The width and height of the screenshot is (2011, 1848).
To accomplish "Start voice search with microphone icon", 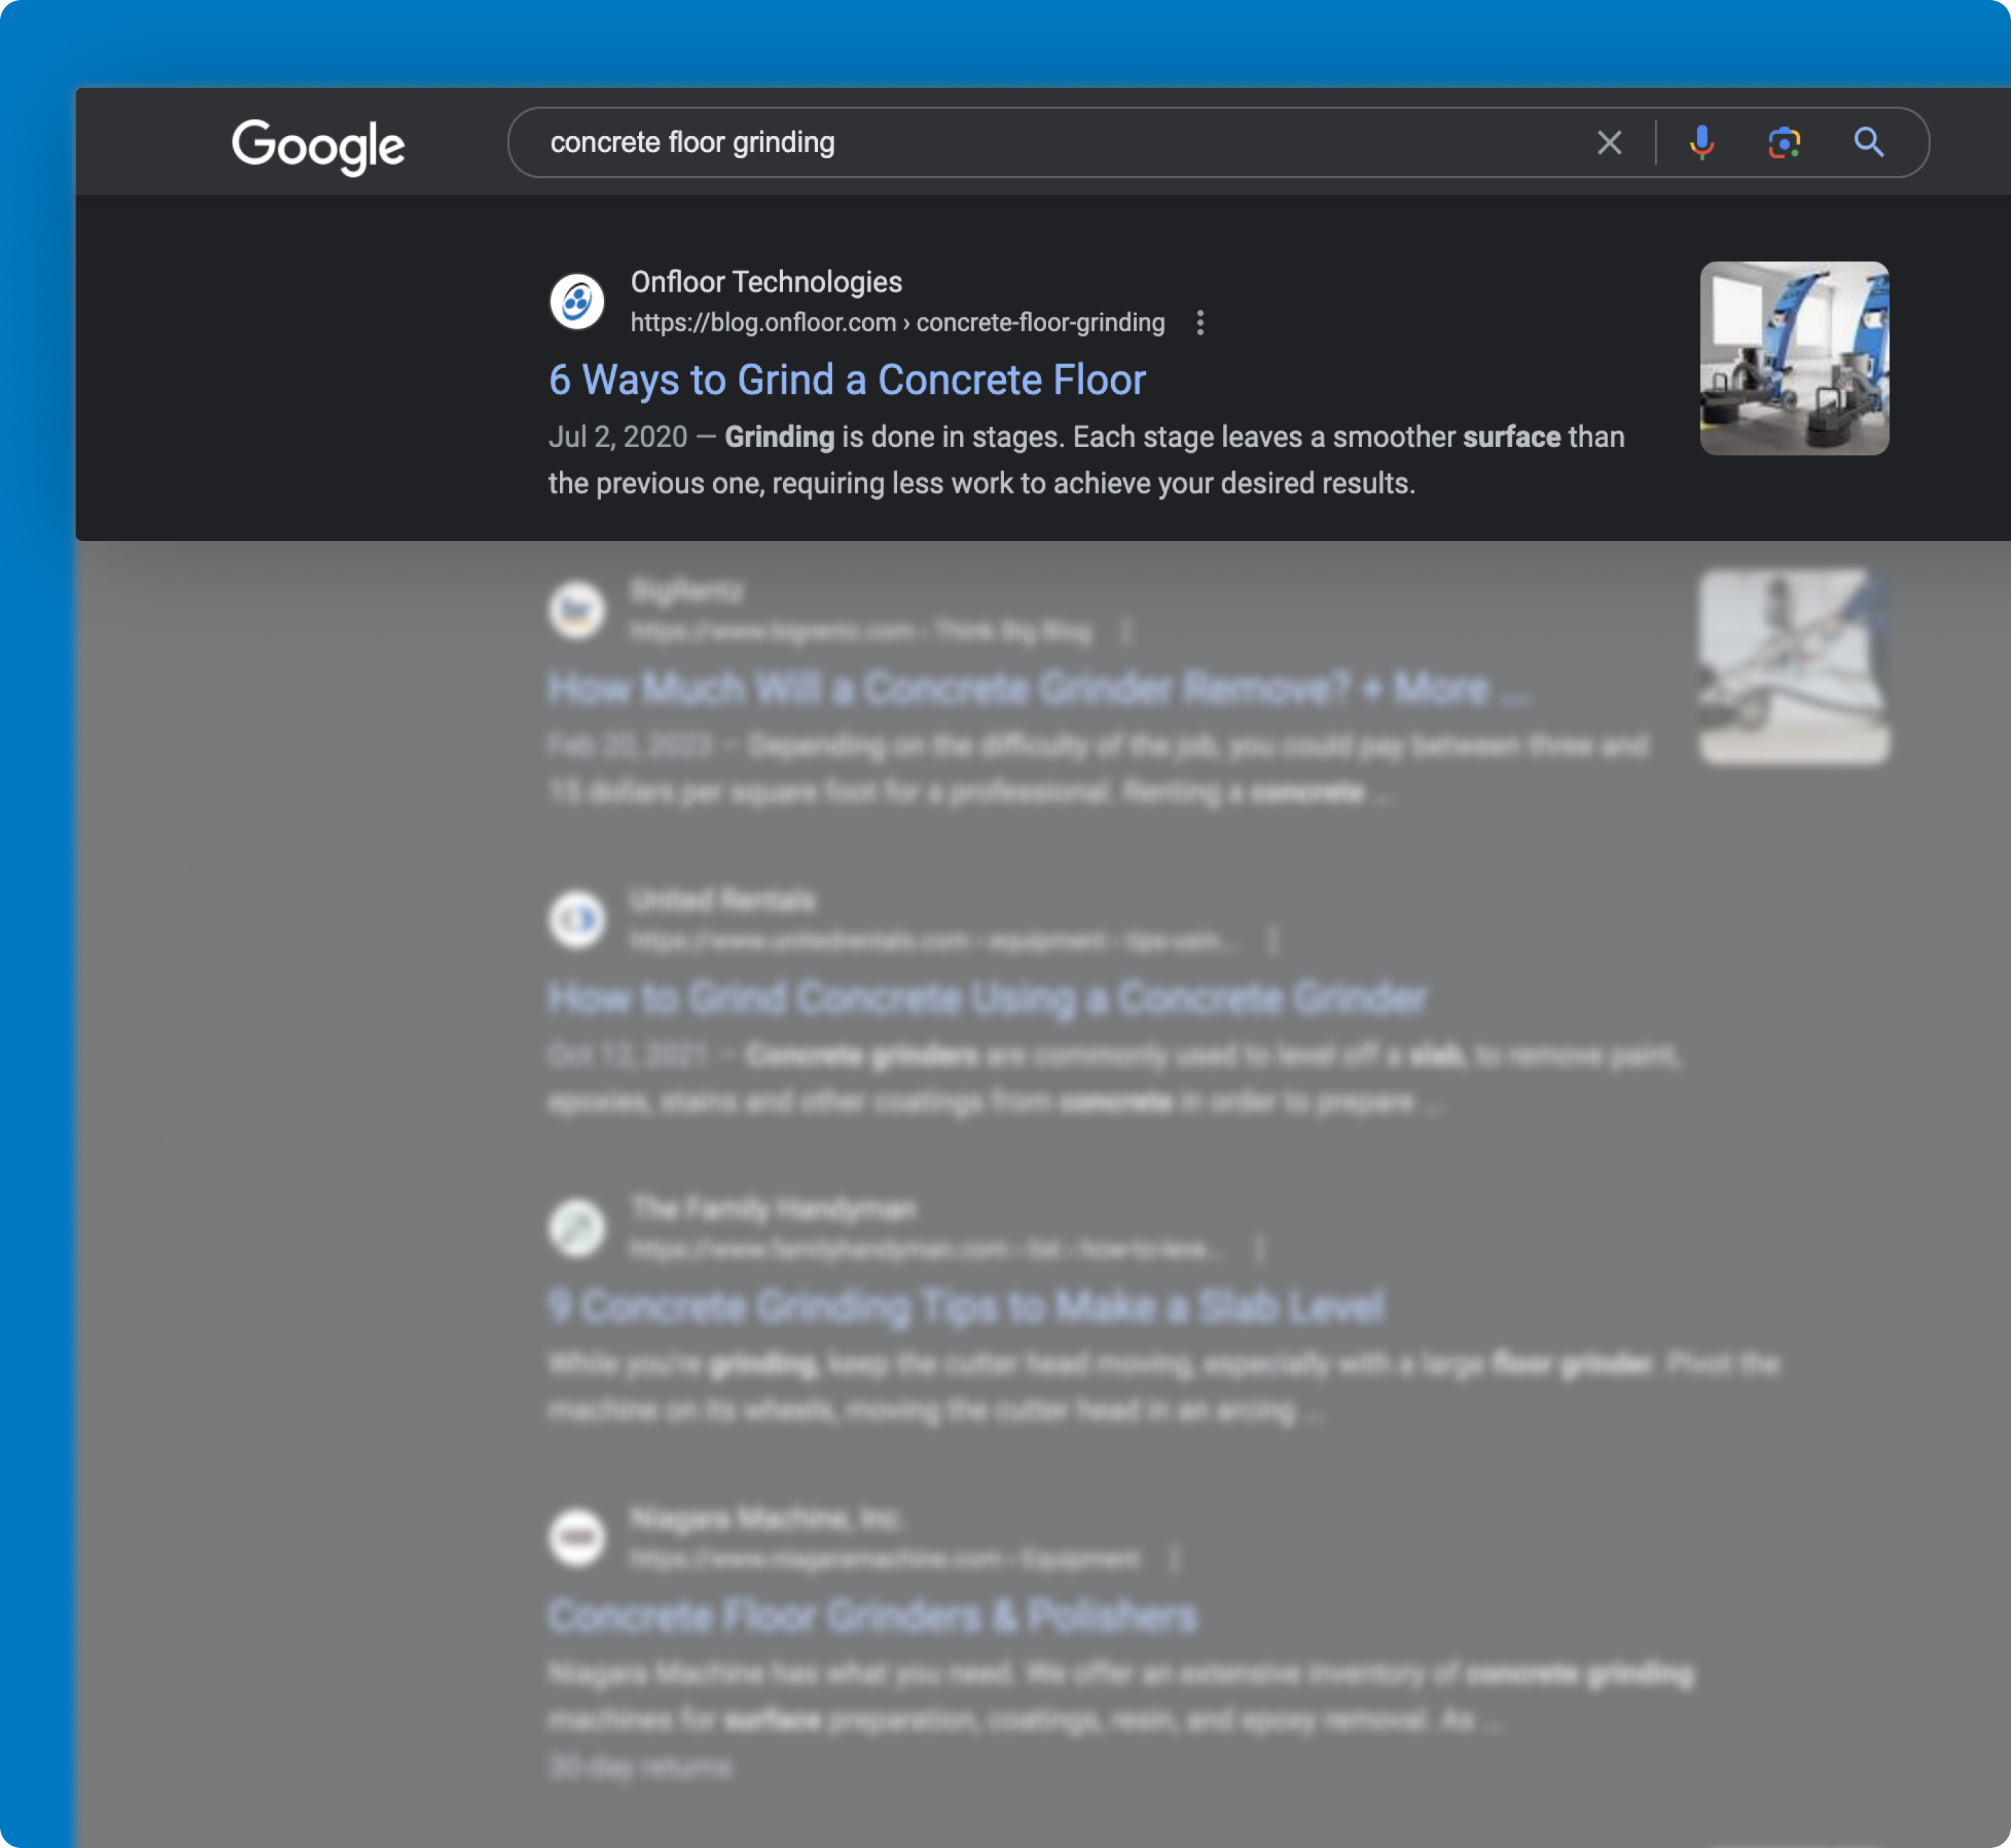I will tap(1701, 143).
